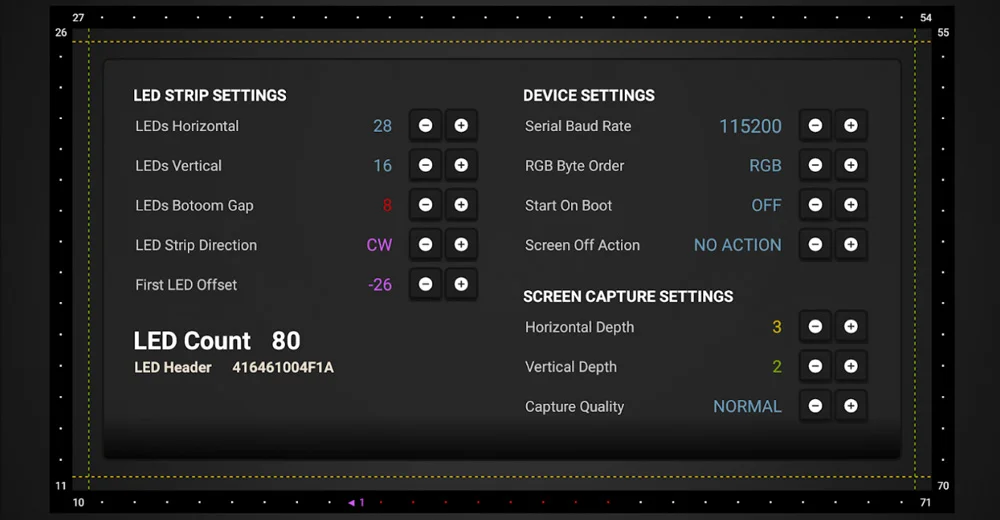Increase LEDs Horizontal with plus icon
1000x520 pixels.
click(461, 126)
